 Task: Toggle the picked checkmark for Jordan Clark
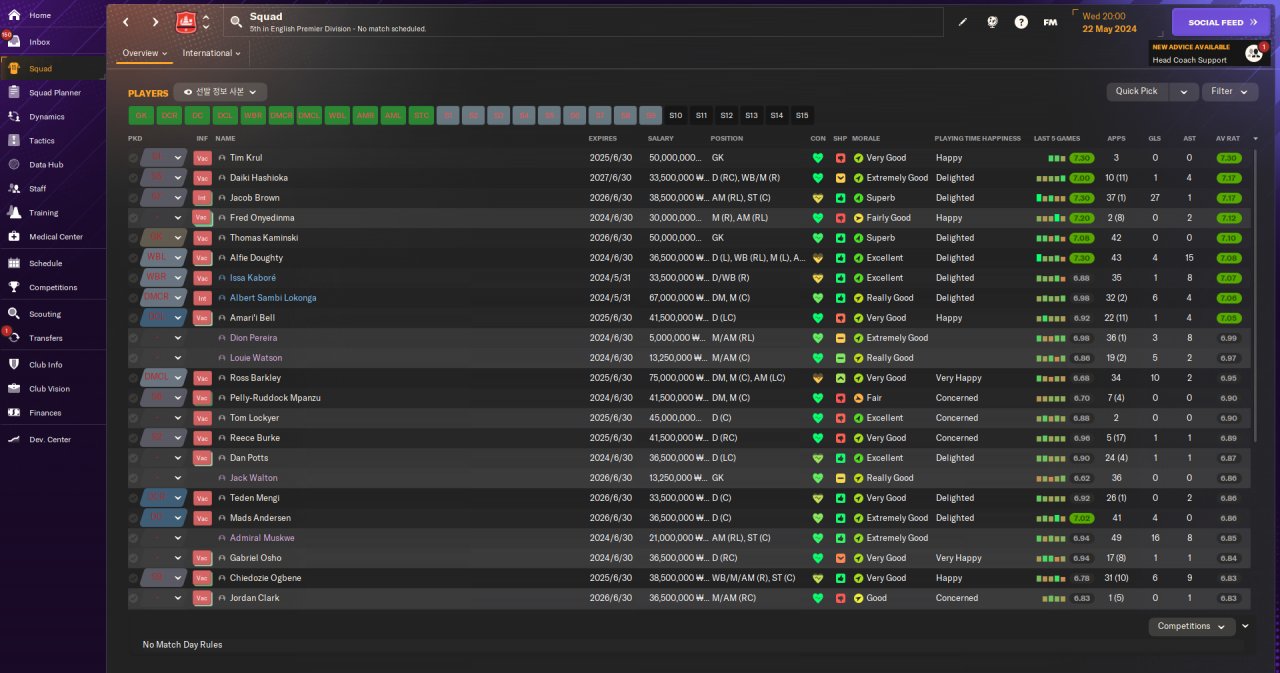[134, 598]
